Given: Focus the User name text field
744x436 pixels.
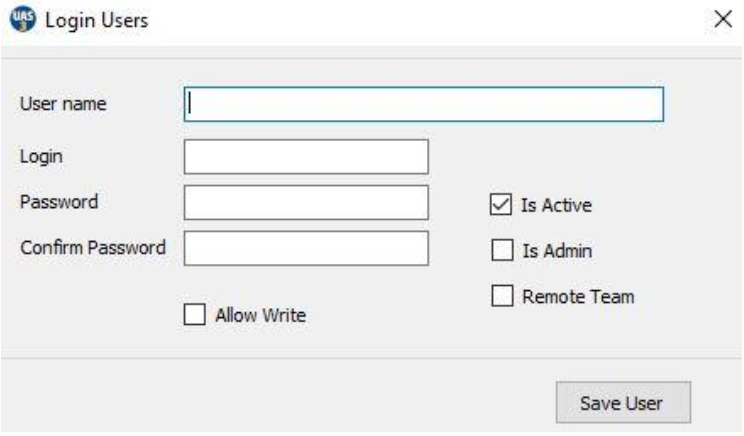Looking at the screenshot, I should (423, 103).
